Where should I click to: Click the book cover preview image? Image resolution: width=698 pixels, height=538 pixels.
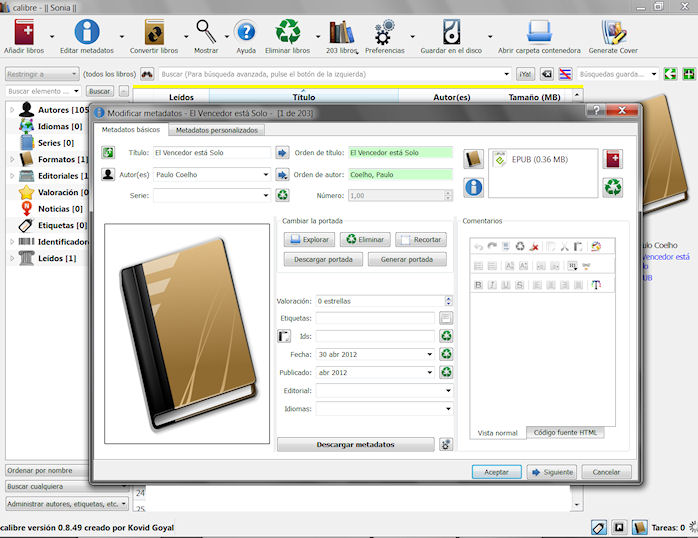187,334
